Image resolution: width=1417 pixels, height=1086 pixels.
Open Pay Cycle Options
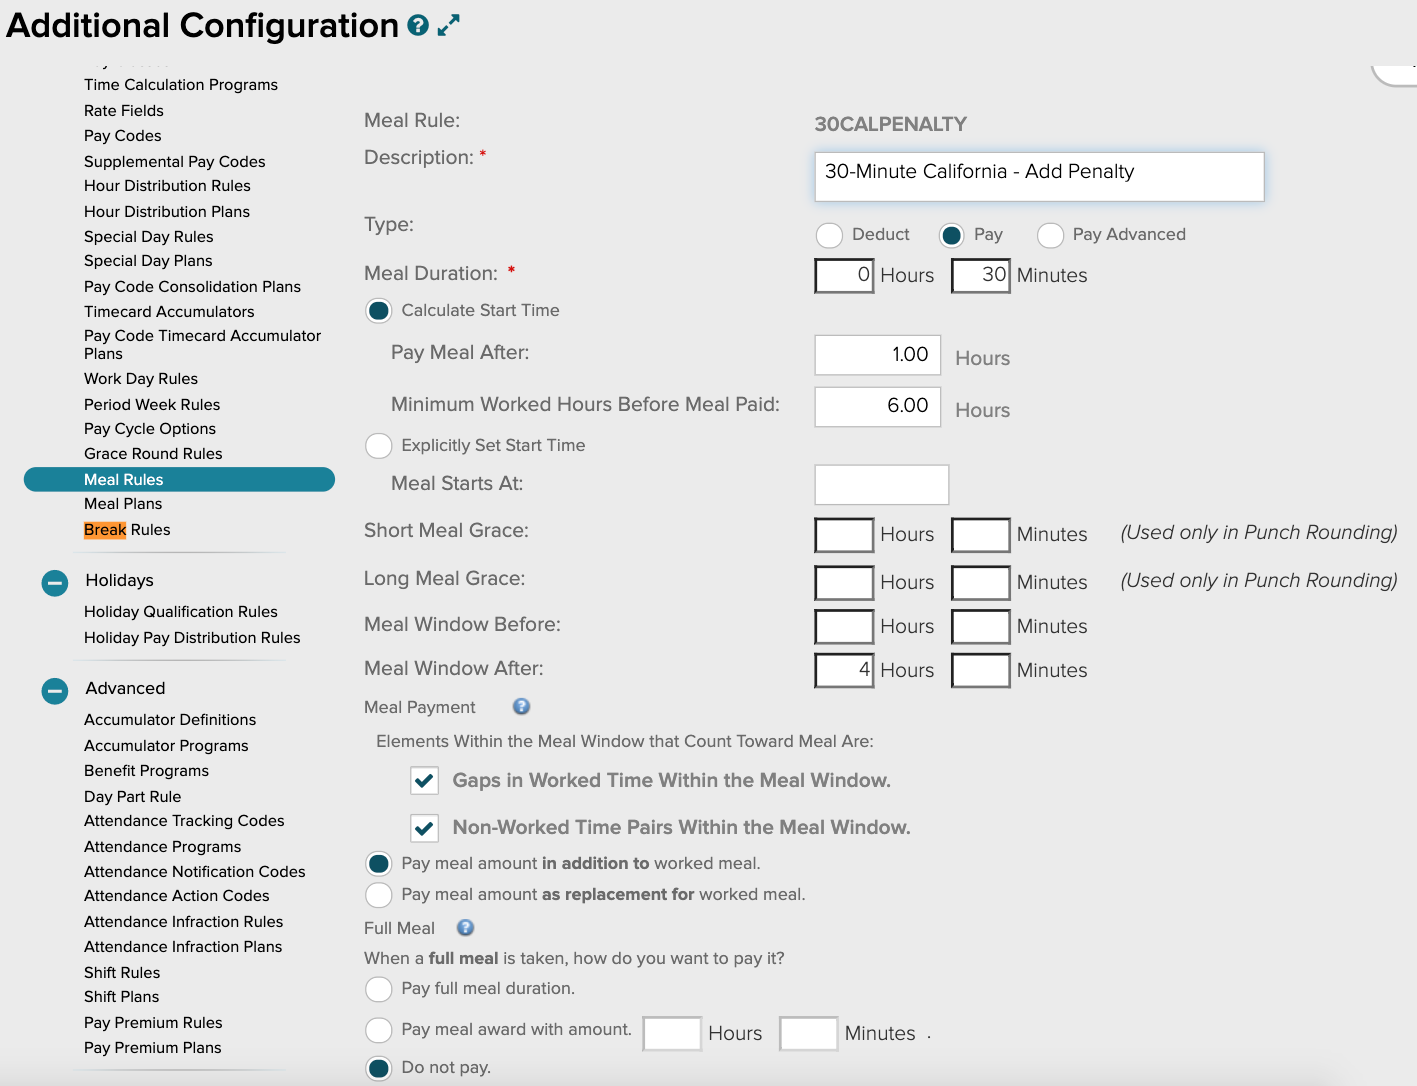point(150,429)
